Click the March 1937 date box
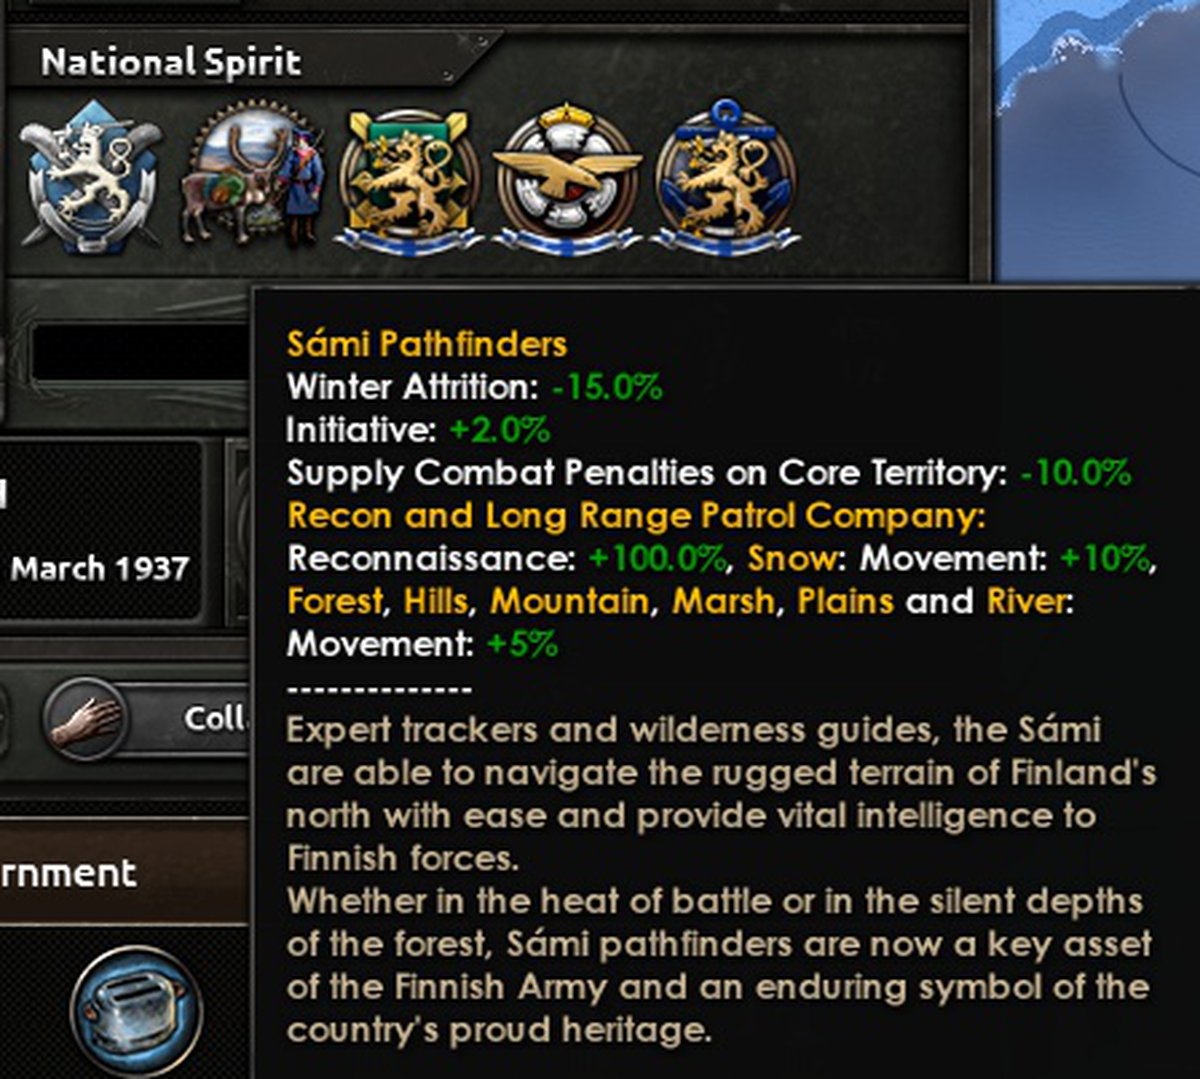The height and width of the screenshot is (1079, 1200). pos(100,569)
